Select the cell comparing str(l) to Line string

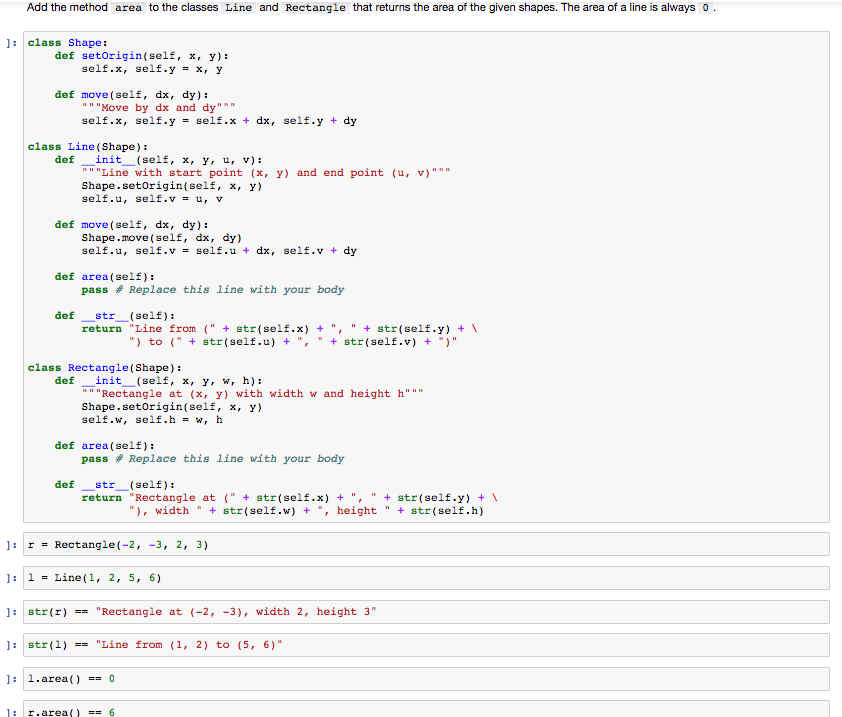coord(426,645)
